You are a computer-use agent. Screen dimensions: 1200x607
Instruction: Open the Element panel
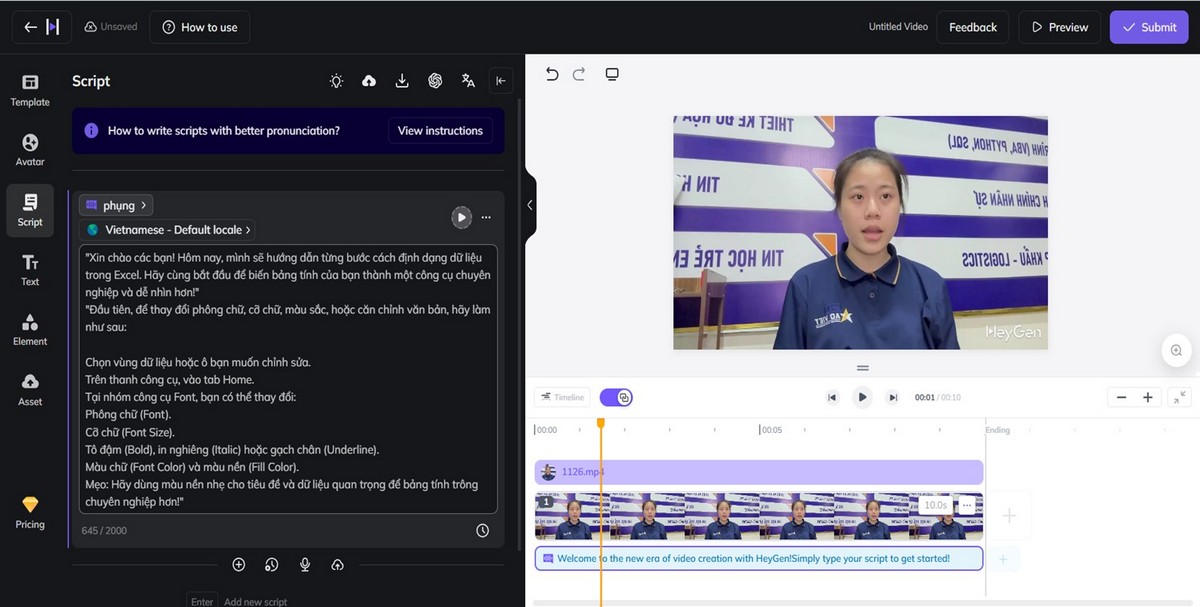(x=30, y=330)
